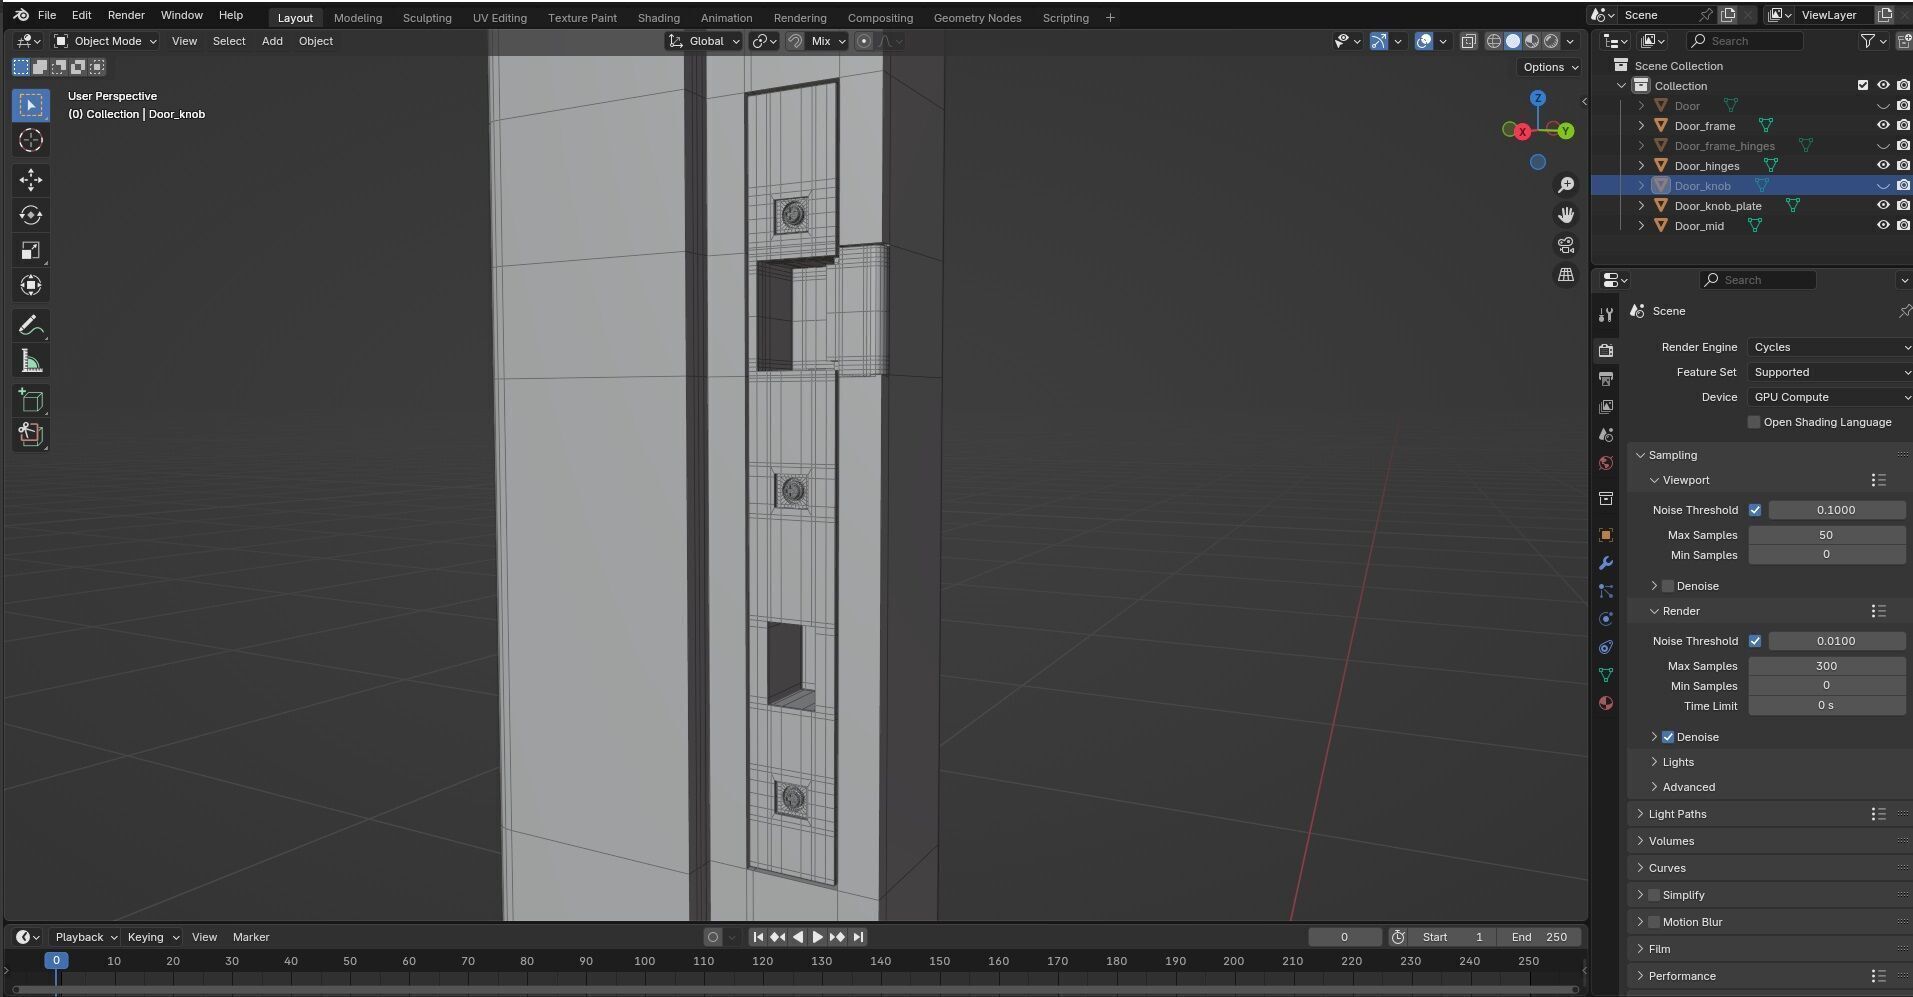Click the zoom magnifier viewport icon
Viewport: 1913px width, 997px height.
1566,185
